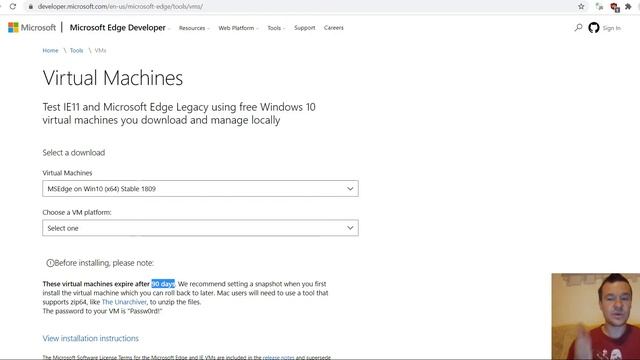
Task: Click the VMs breadcrumb text
Action: pos(100,51)
